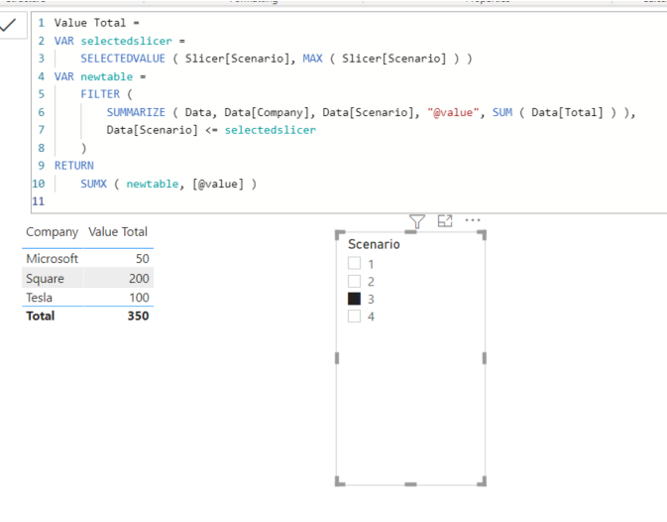
Task: Click the Total row label
Action: pyautogui.click(x=40, y=316)
